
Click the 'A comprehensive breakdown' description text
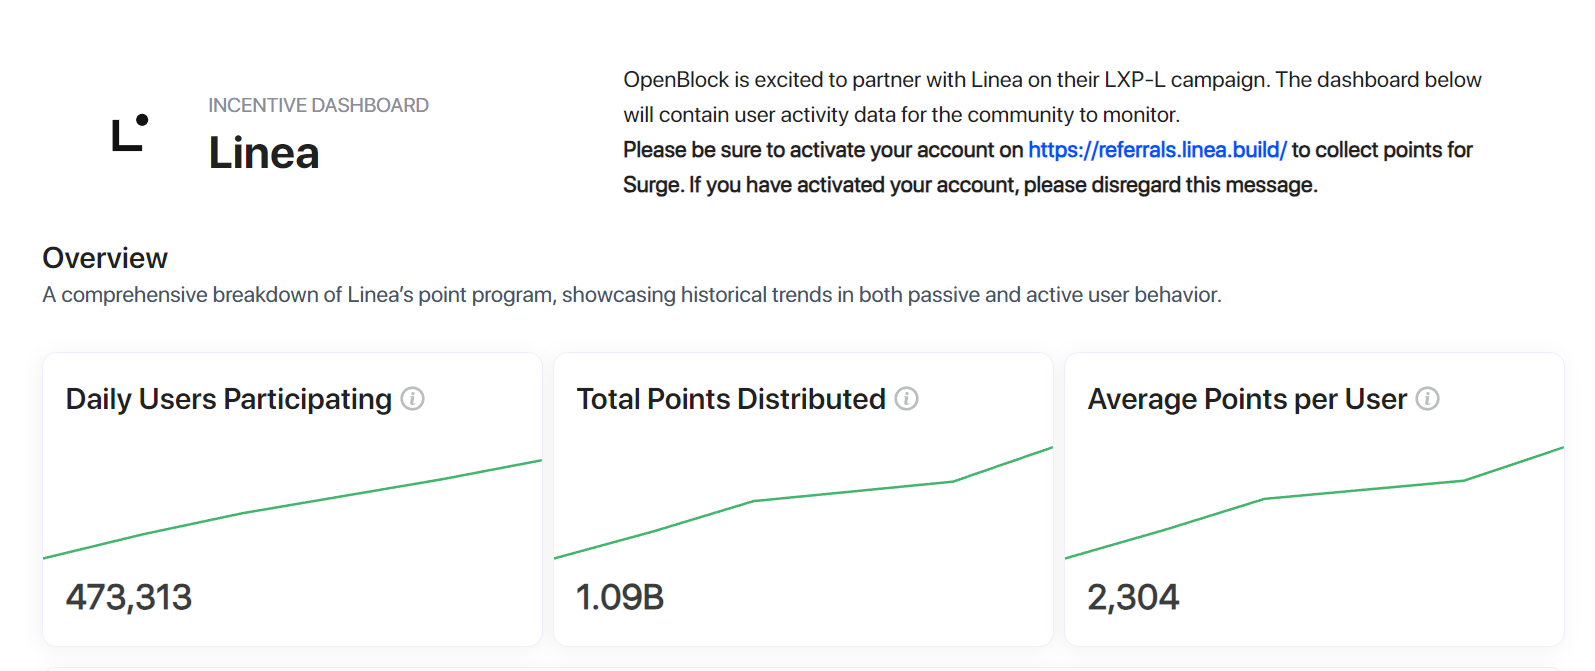click(x=632, y=295)
